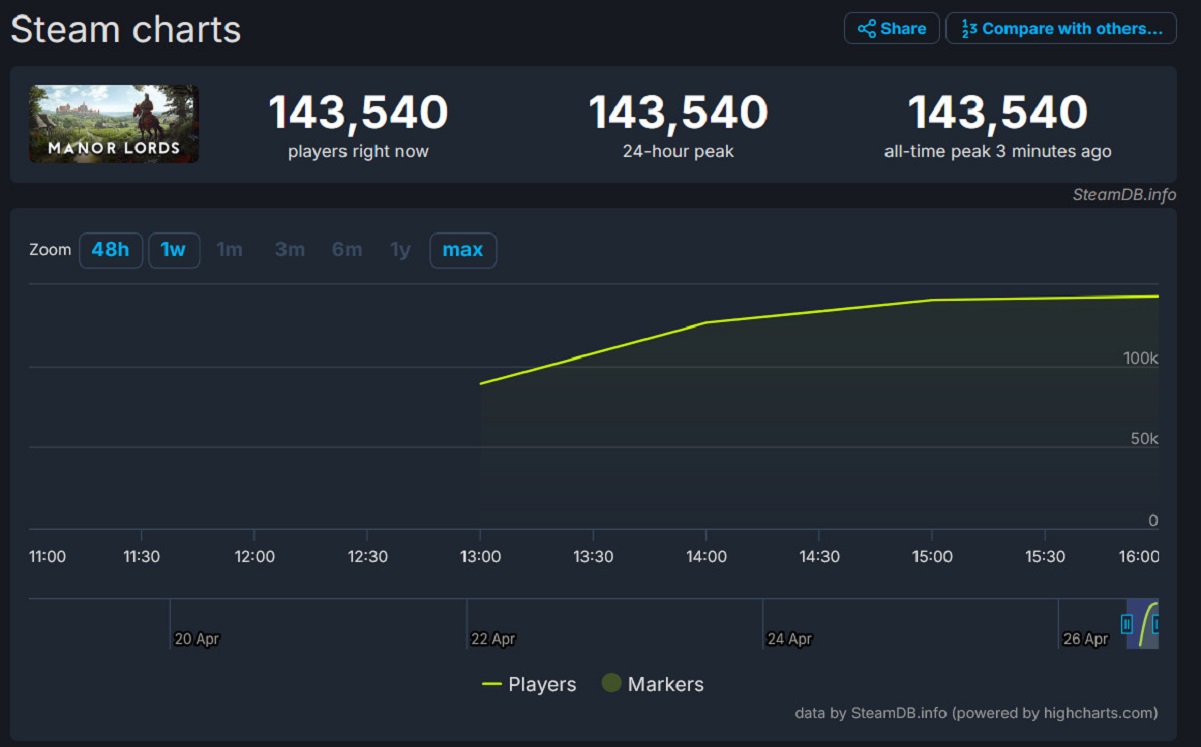The width and height of the screenshot is (1201, 747).
Task: Click the Zoom label text
Action: [50, 250]
